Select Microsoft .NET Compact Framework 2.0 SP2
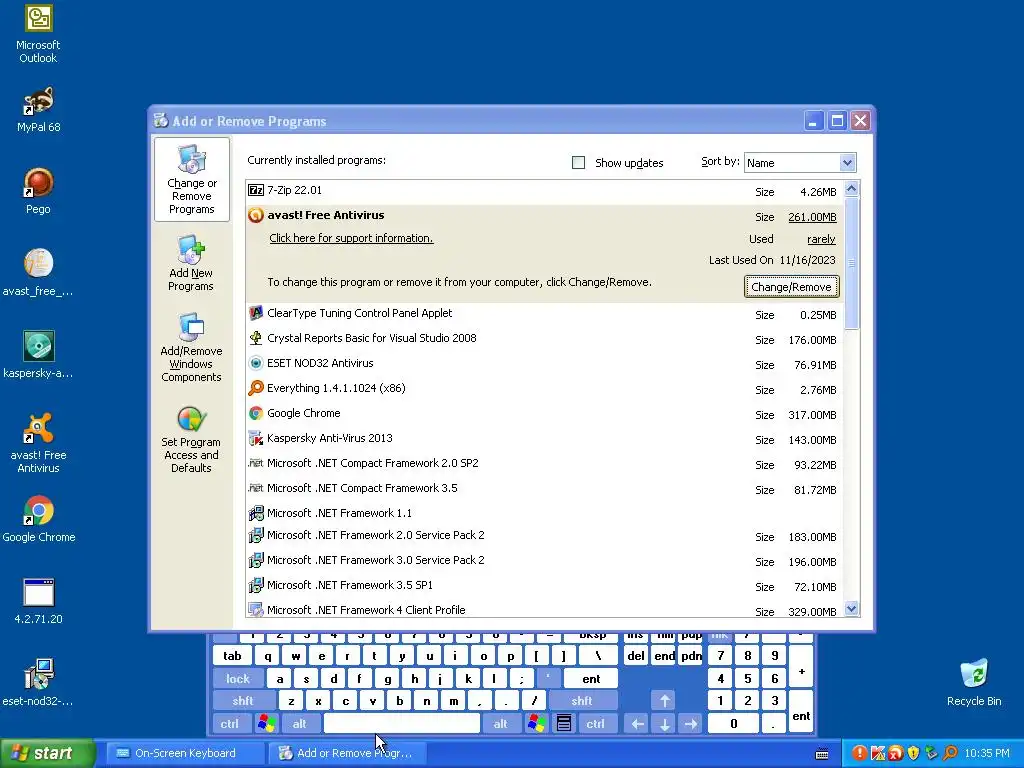 coord(544,464)
